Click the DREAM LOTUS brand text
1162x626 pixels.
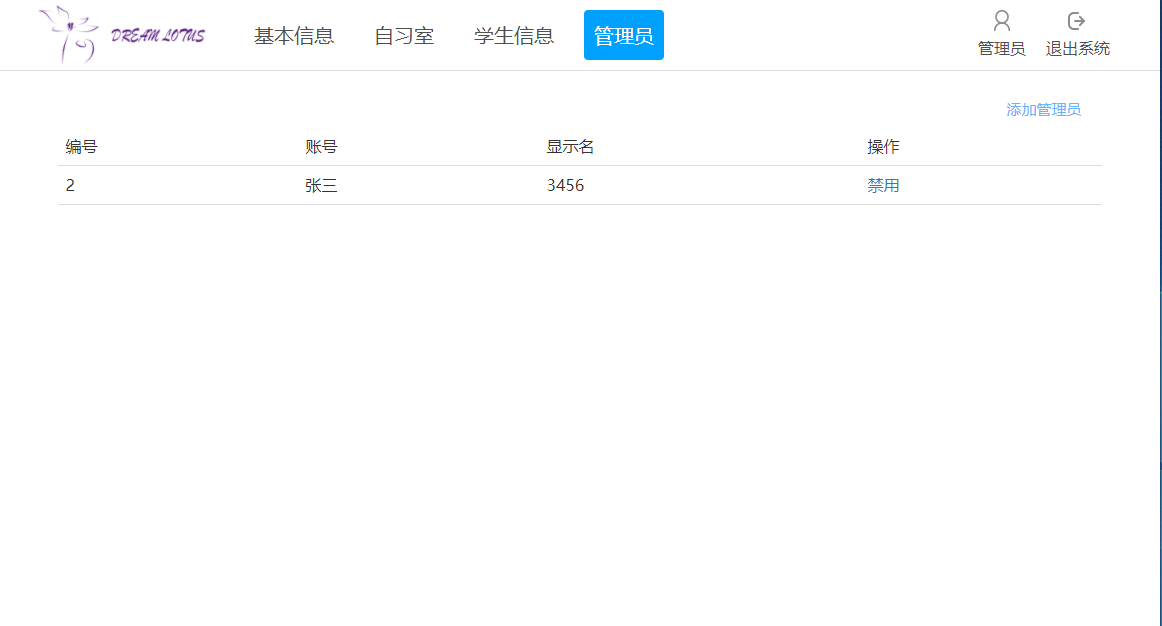[155, 33]
